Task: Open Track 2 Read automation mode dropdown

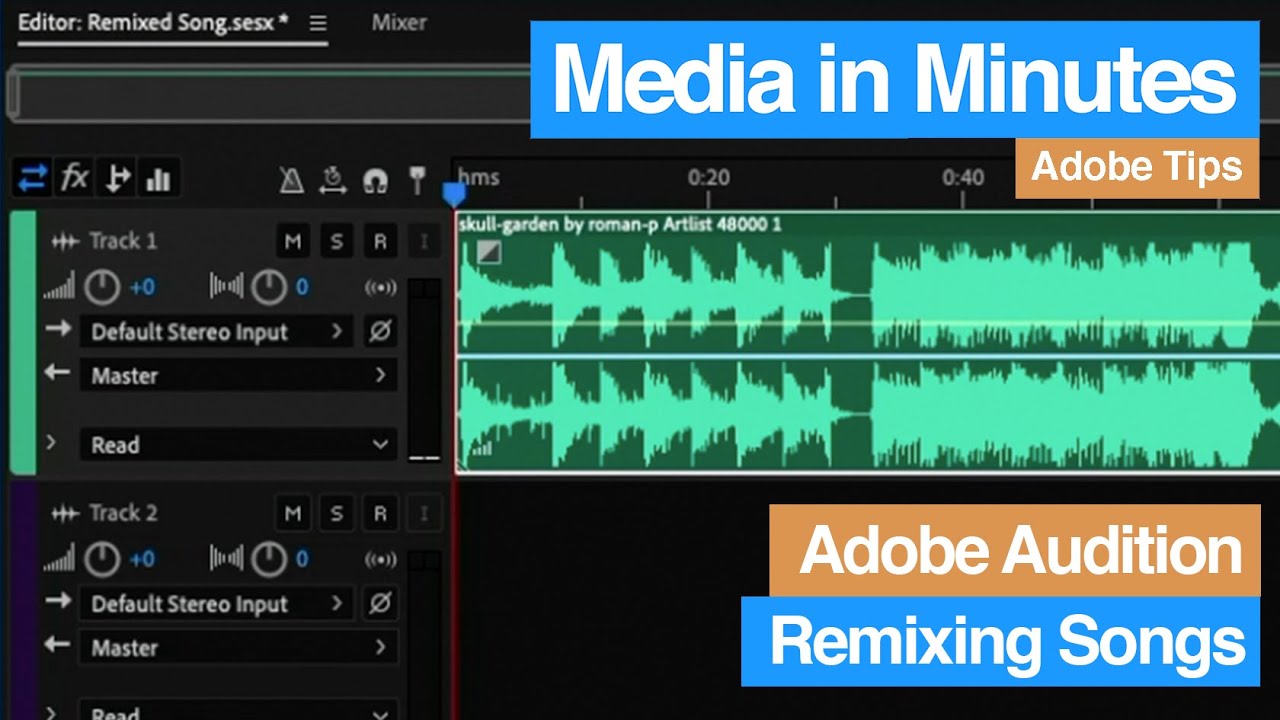Action: coord(238,712)
